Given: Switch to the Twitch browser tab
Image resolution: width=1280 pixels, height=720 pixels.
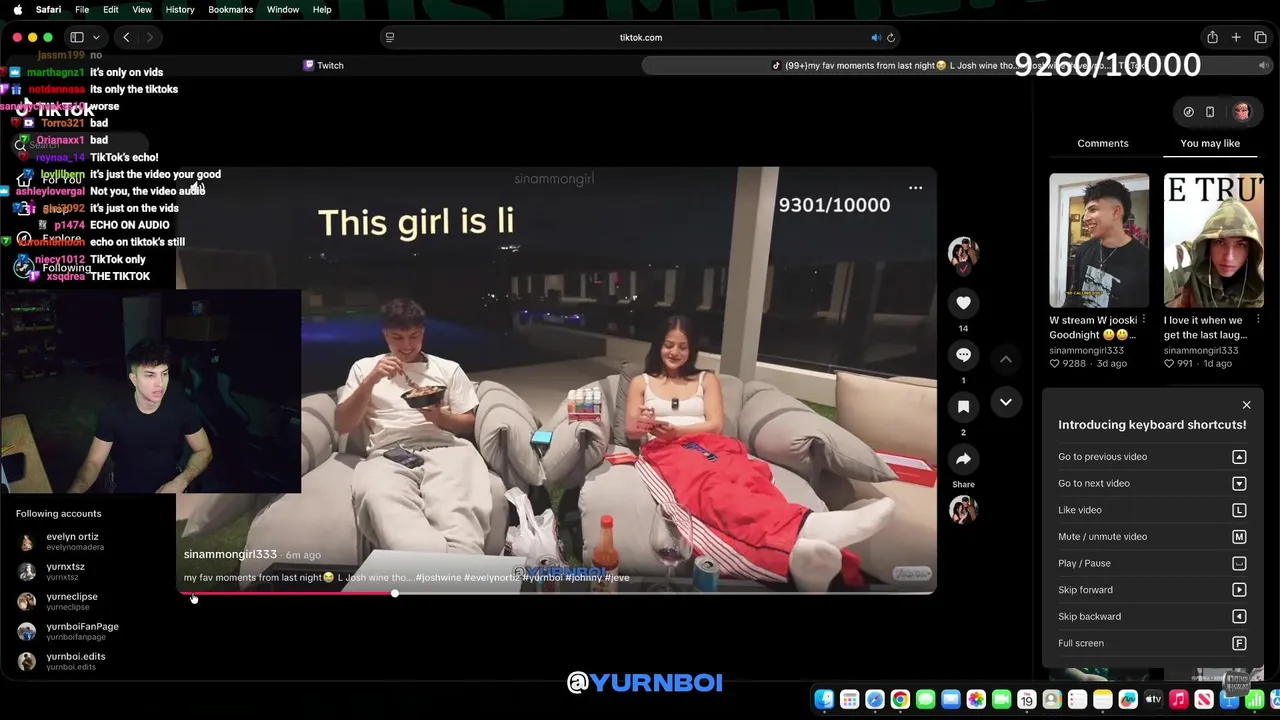Looking at the screenshot, I should [x=324, y=65].
